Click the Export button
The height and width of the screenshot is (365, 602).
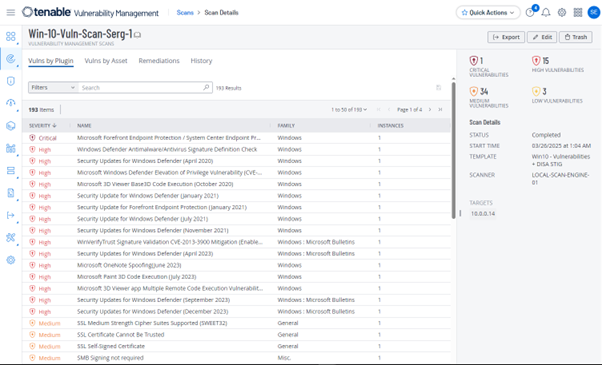click(x=506, y=37)
